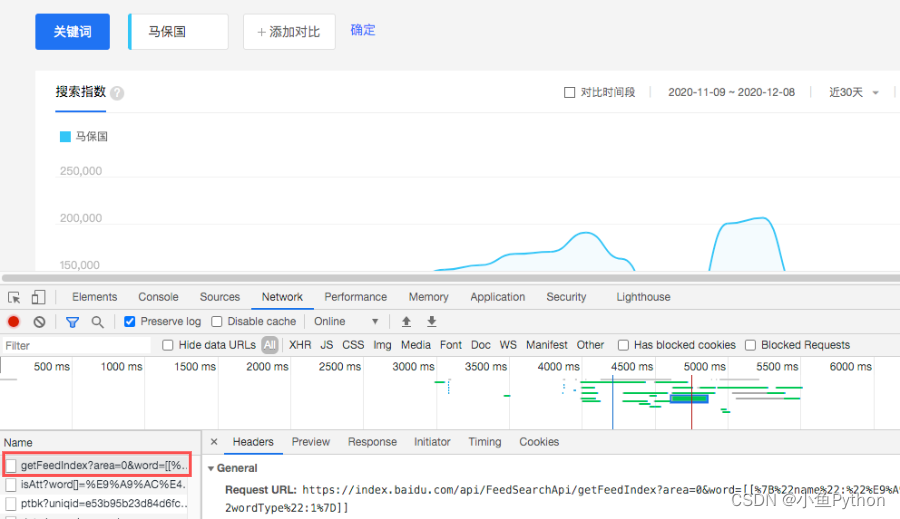
Task: Click the blue 马保国 legend swatch
Action: coord(65,137)
